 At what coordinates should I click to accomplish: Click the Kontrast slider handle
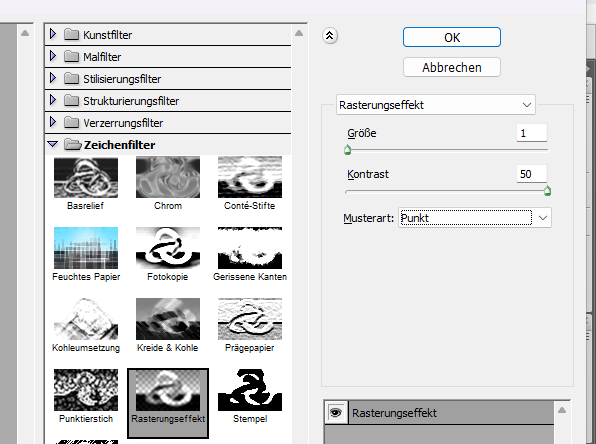tap(547, 191)
